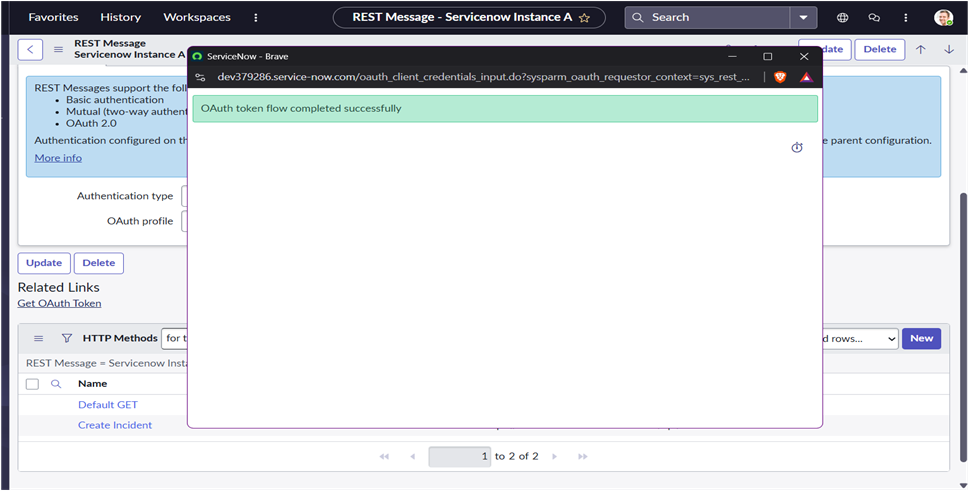Go to previous record with up arrow
The image size is (969, 491).
click(921, 49)
